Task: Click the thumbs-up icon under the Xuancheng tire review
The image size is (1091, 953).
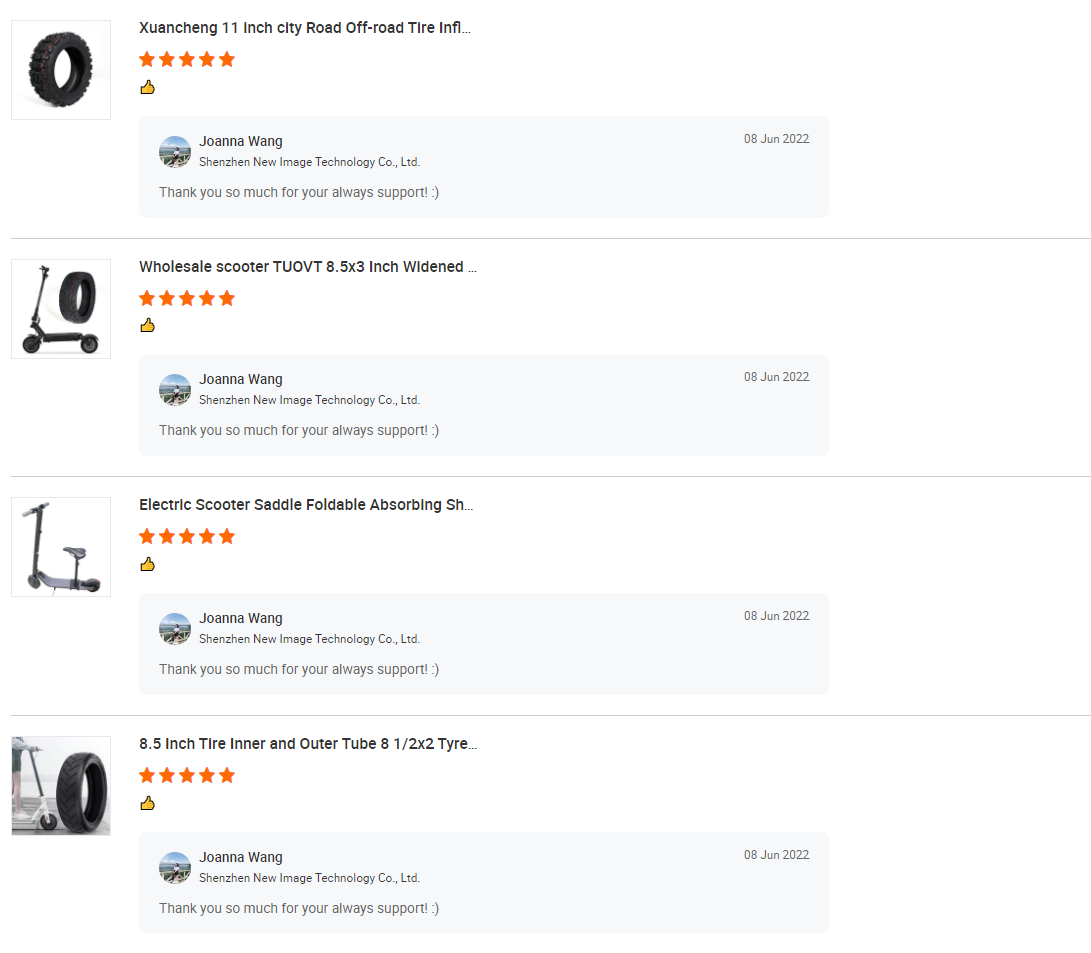Action: (147, 87)
